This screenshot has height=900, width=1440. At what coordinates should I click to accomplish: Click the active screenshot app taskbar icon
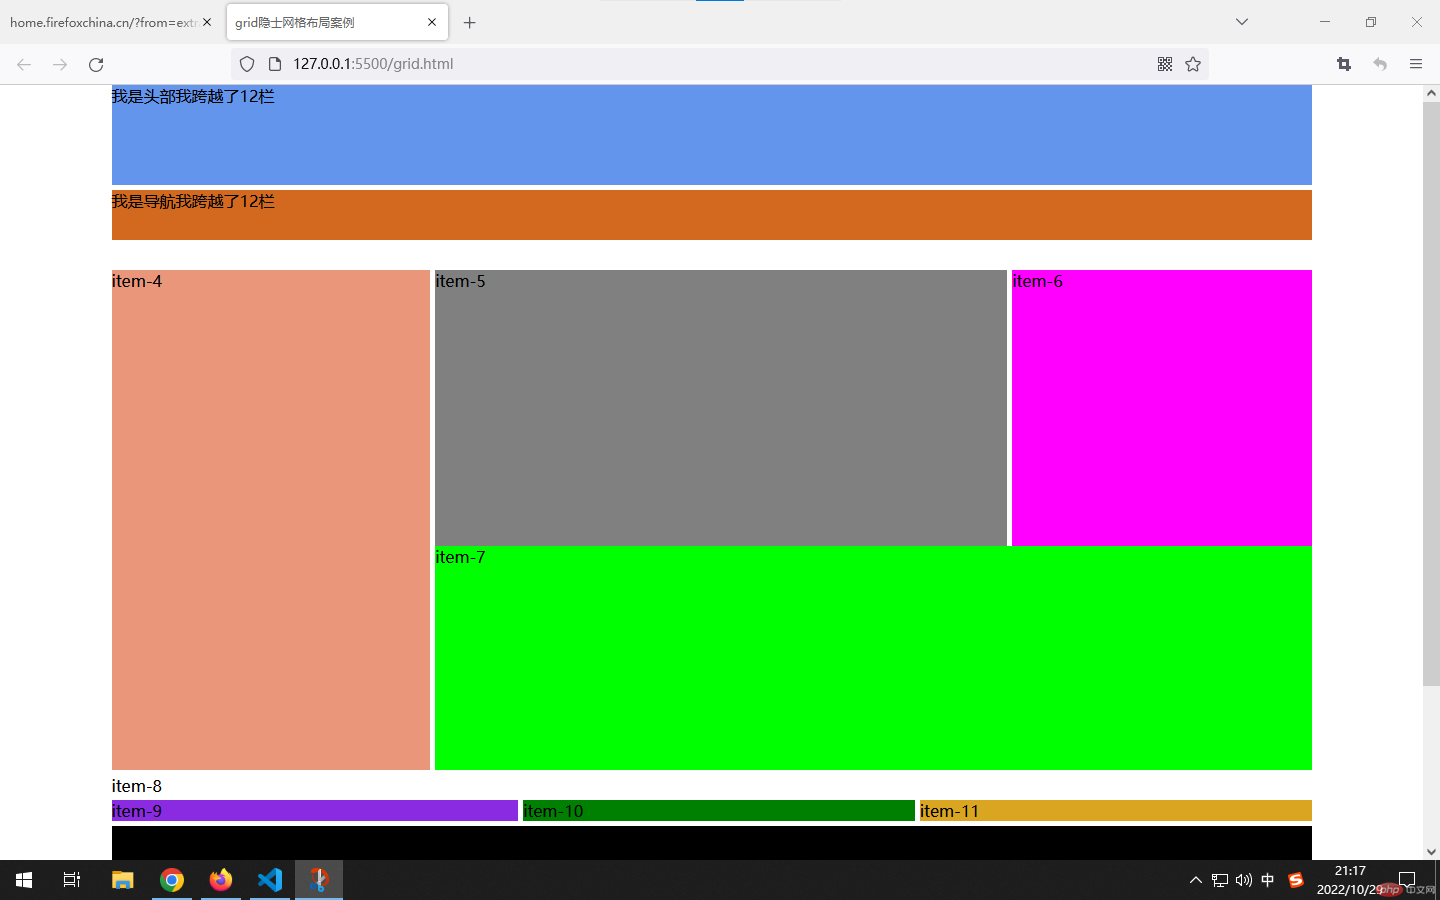(x=319, y=880)
